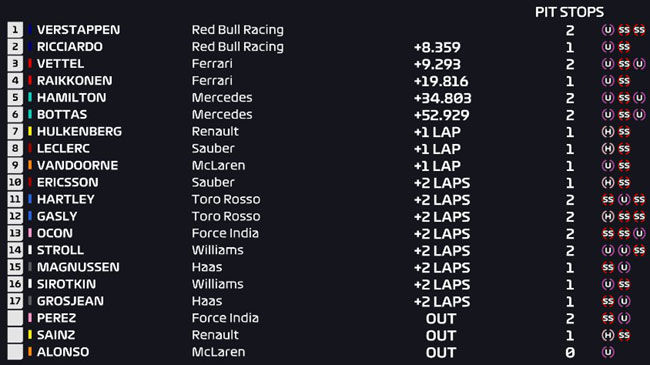
Task: Click the pink team color bar beside Ocon
Action: click(30, 233)
